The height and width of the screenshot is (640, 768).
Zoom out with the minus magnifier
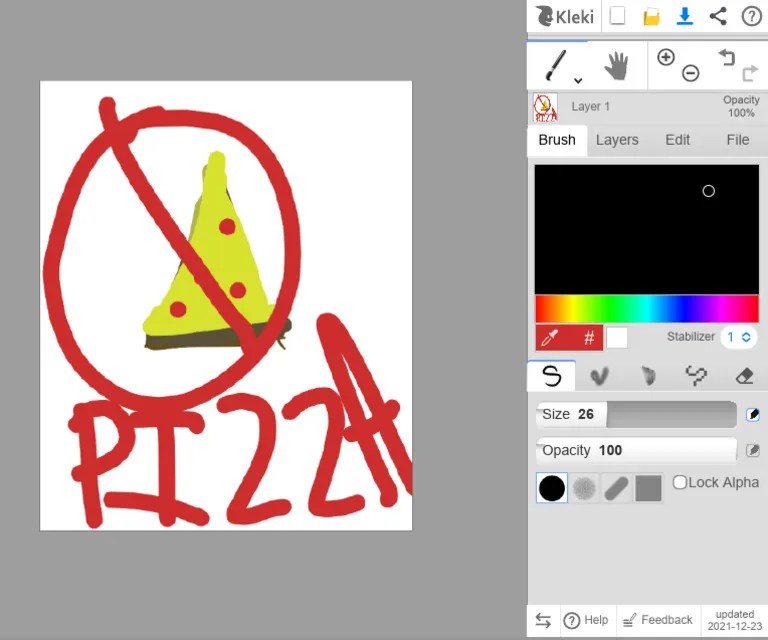pos(691,73)
